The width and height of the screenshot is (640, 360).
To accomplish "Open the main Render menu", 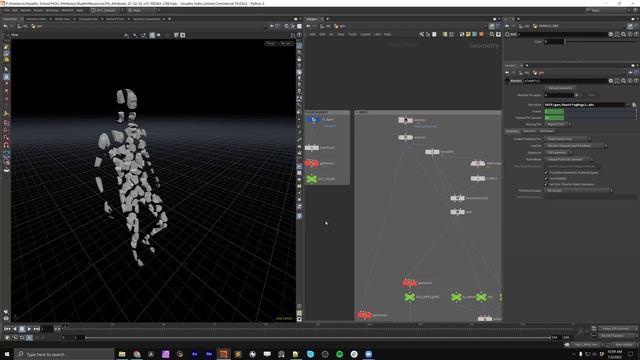I will pos(25,10).
